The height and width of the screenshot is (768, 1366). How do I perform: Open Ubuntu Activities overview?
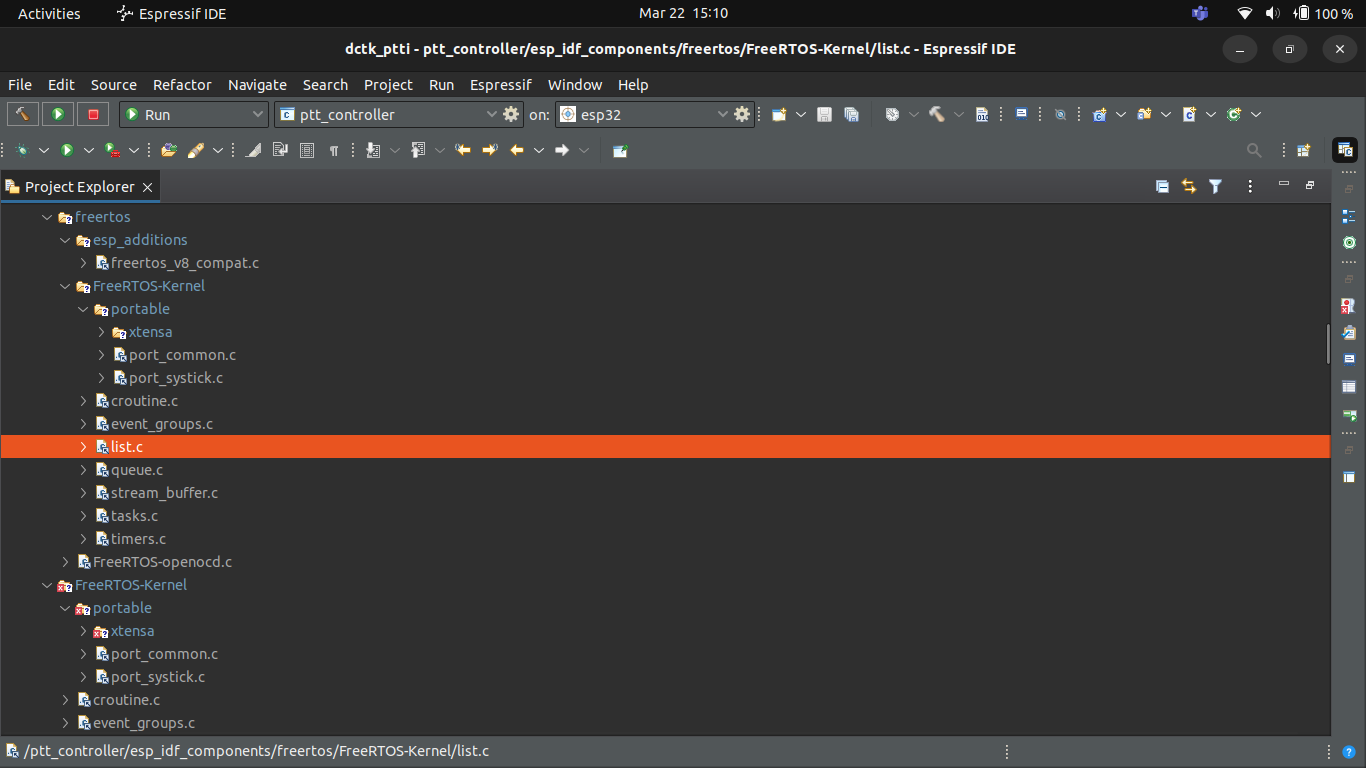[49, 13]
